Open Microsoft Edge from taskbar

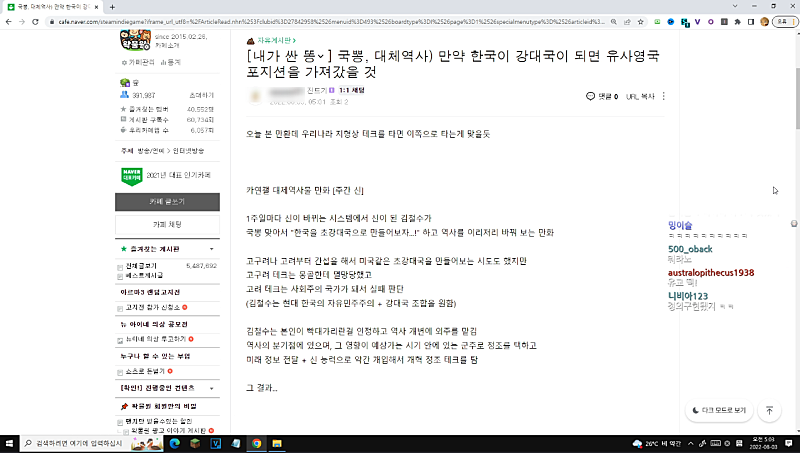point(174,443)
